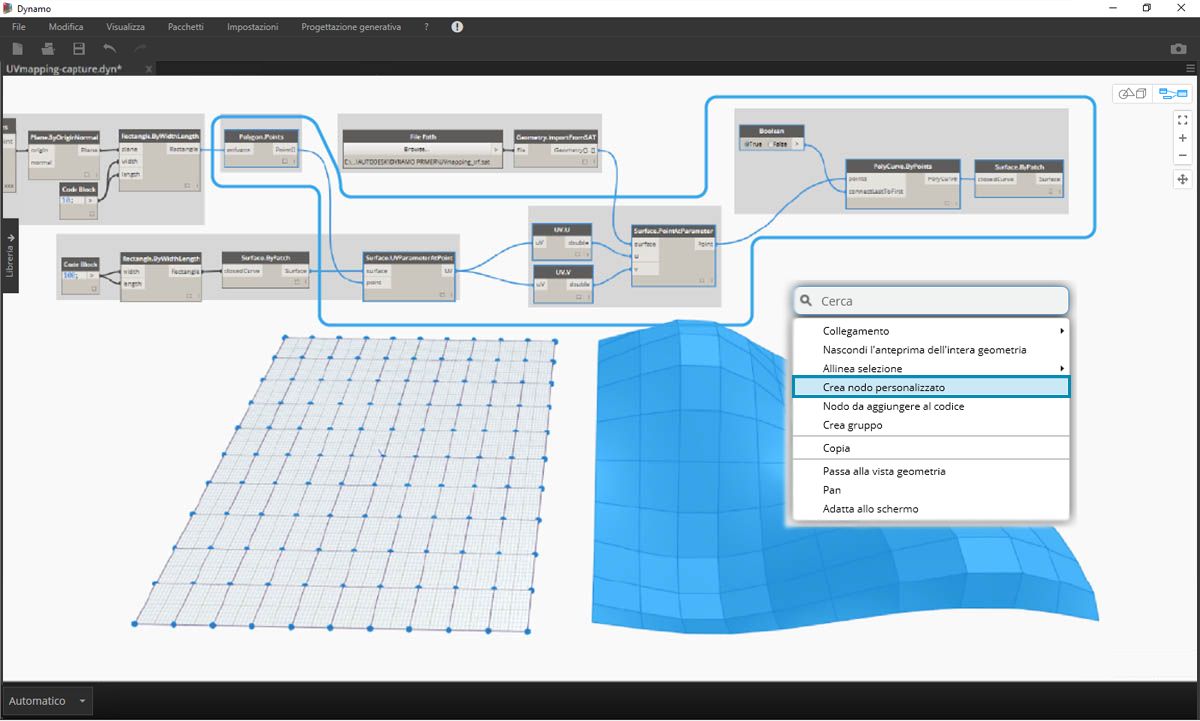Close the UVmapping-capture.dyn tab
Image resolution: width=1200 pixels, height=721 pixels.
click(x=149, y=69)
